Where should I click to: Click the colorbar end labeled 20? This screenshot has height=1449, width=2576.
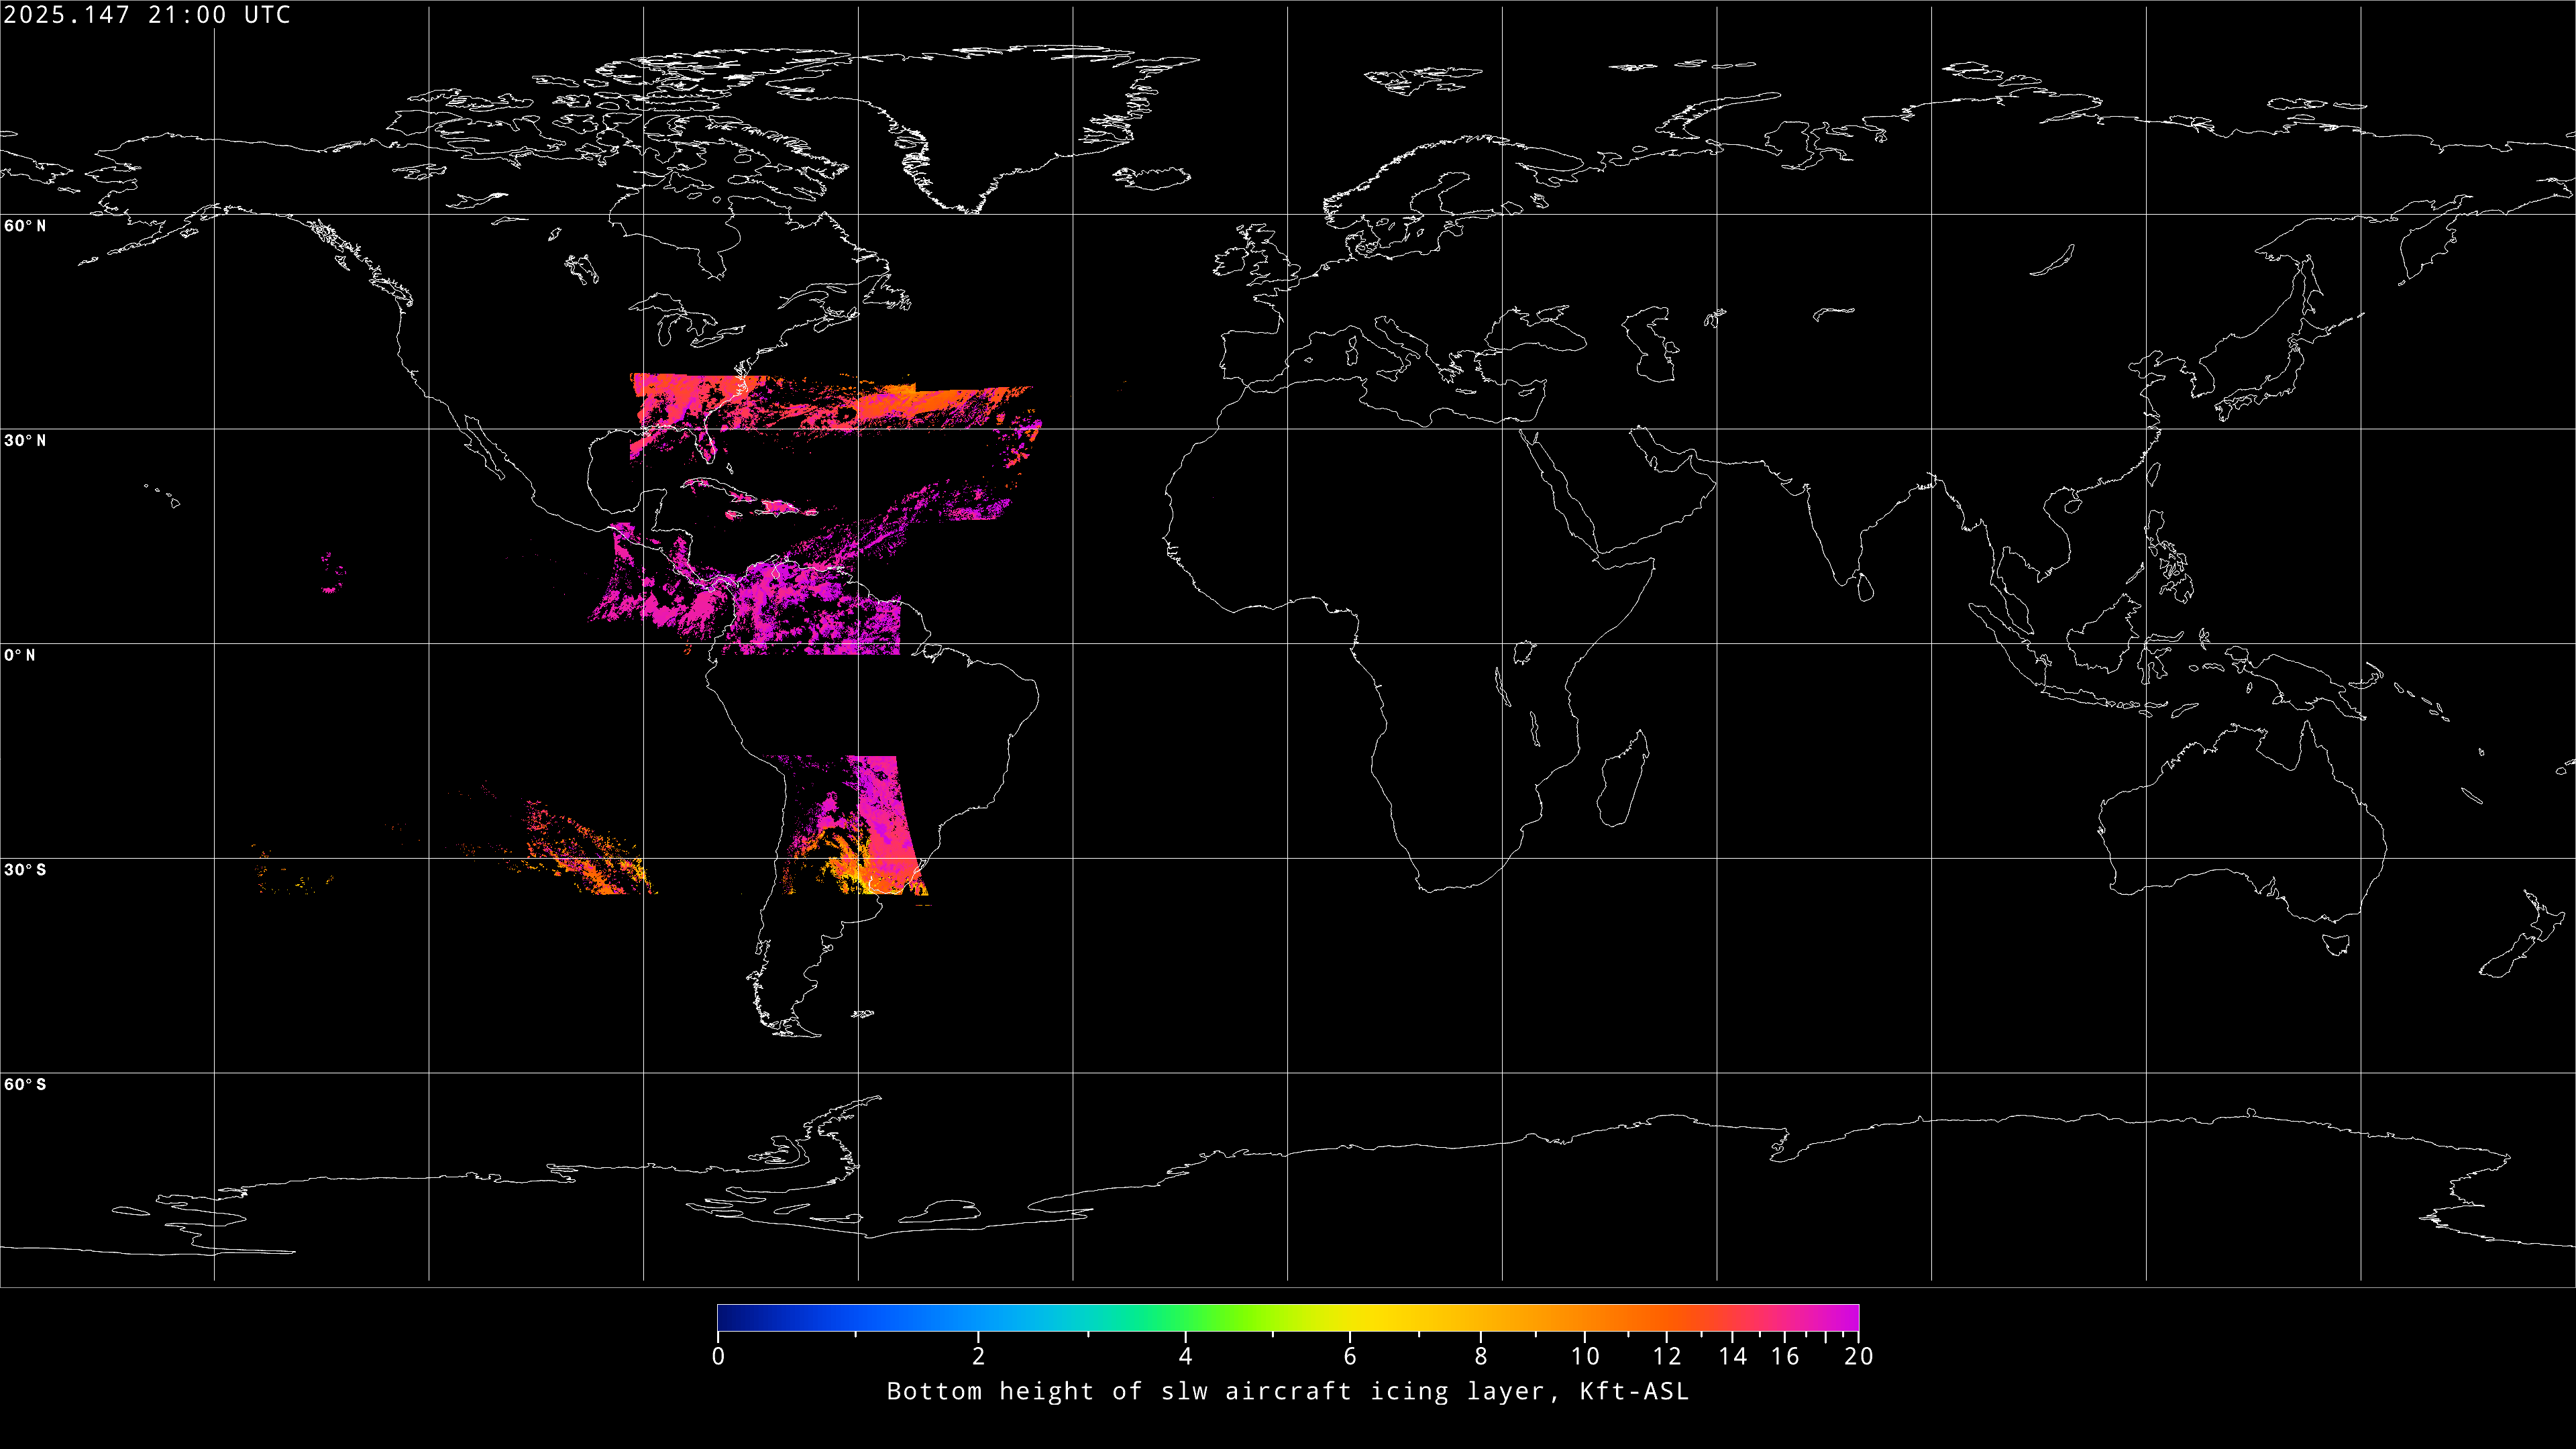[1858, 1356]
